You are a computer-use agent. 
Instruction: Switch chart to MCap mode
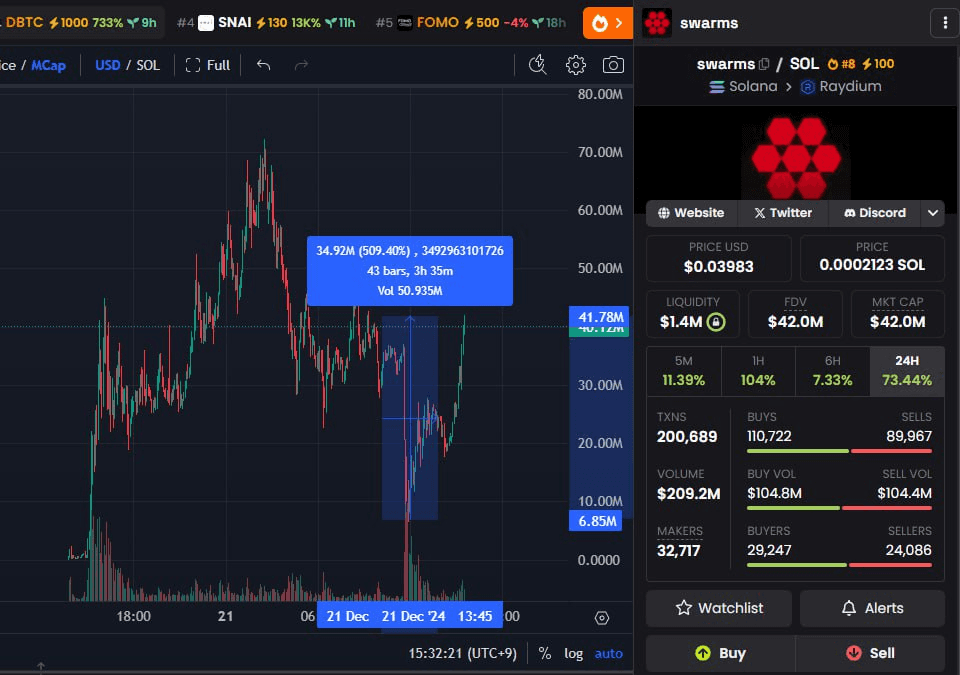click(x=48, y=65)
